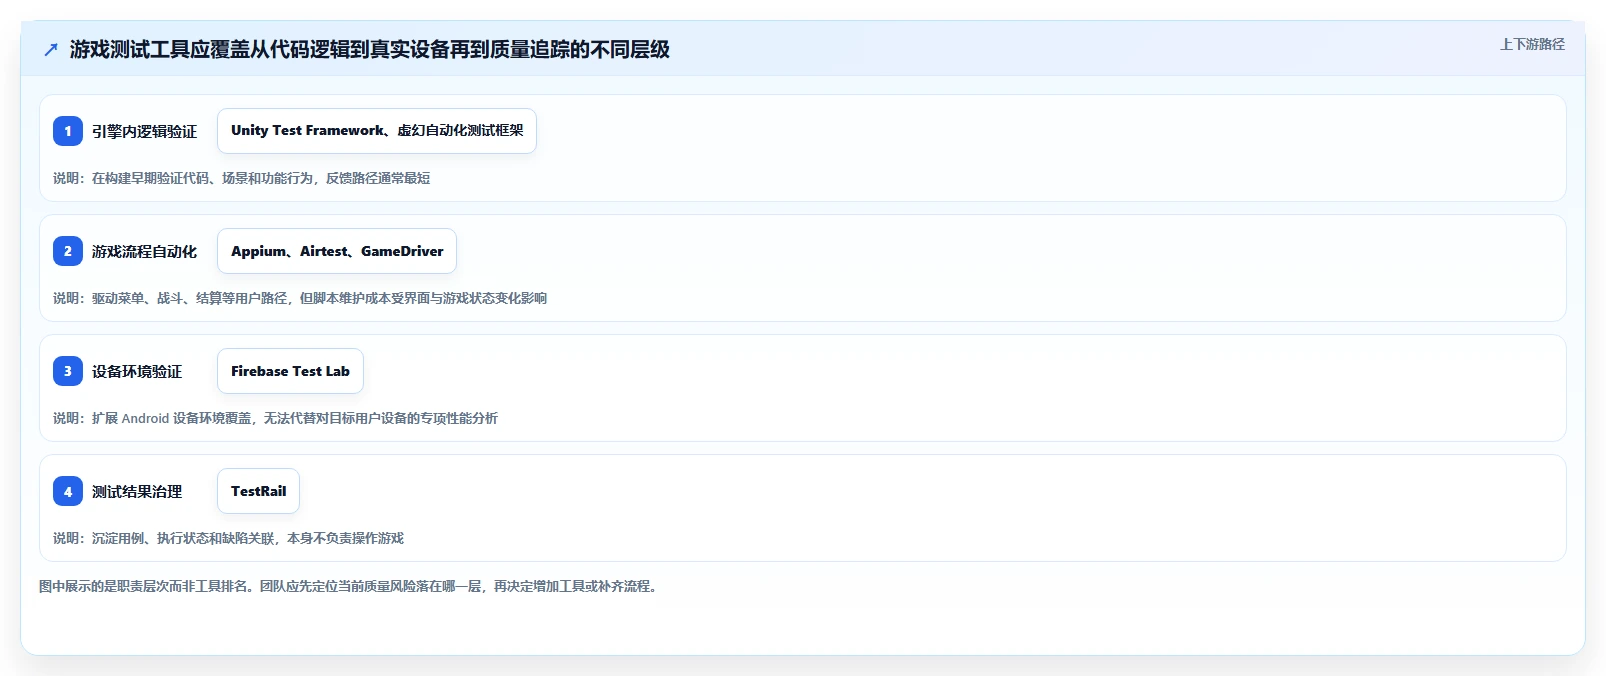Click the number 2 step badge

[68, 251]
